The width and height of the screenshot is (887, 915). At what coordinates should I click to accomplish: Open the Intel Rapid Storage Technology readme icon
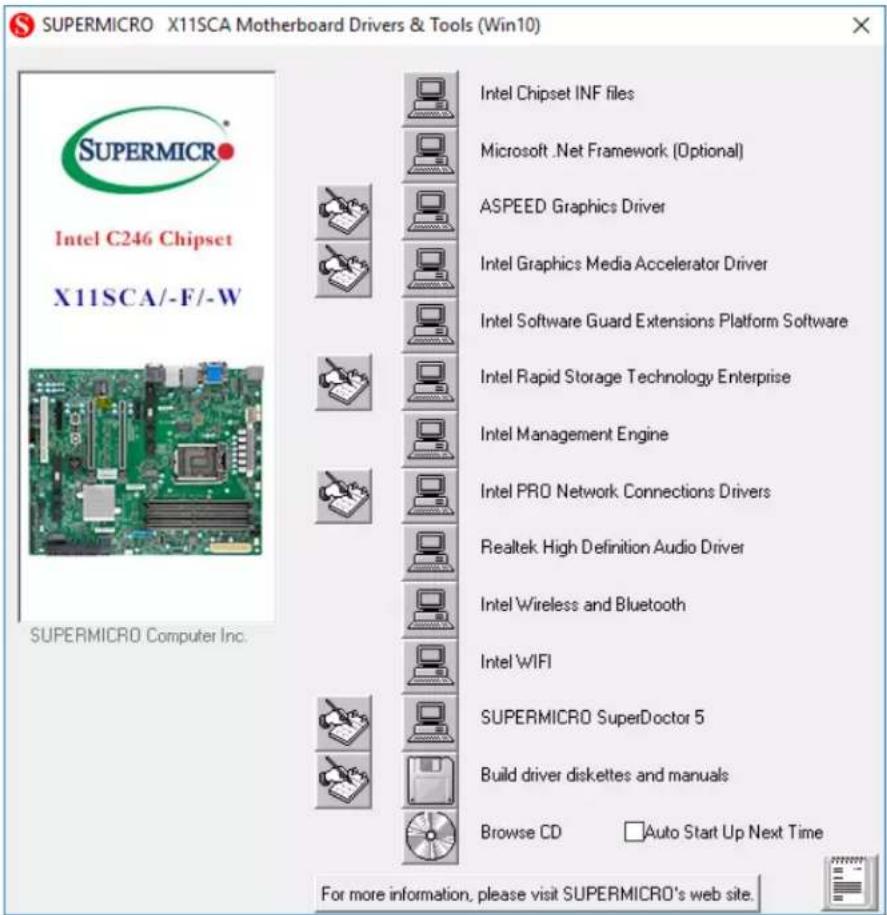[344, 382]
